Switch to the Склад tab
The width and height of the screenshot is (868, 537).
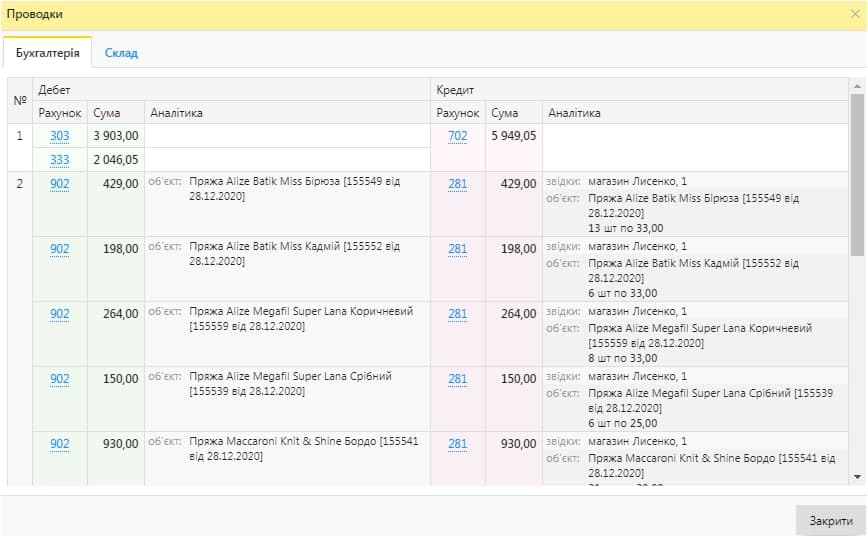coord(121,53)
